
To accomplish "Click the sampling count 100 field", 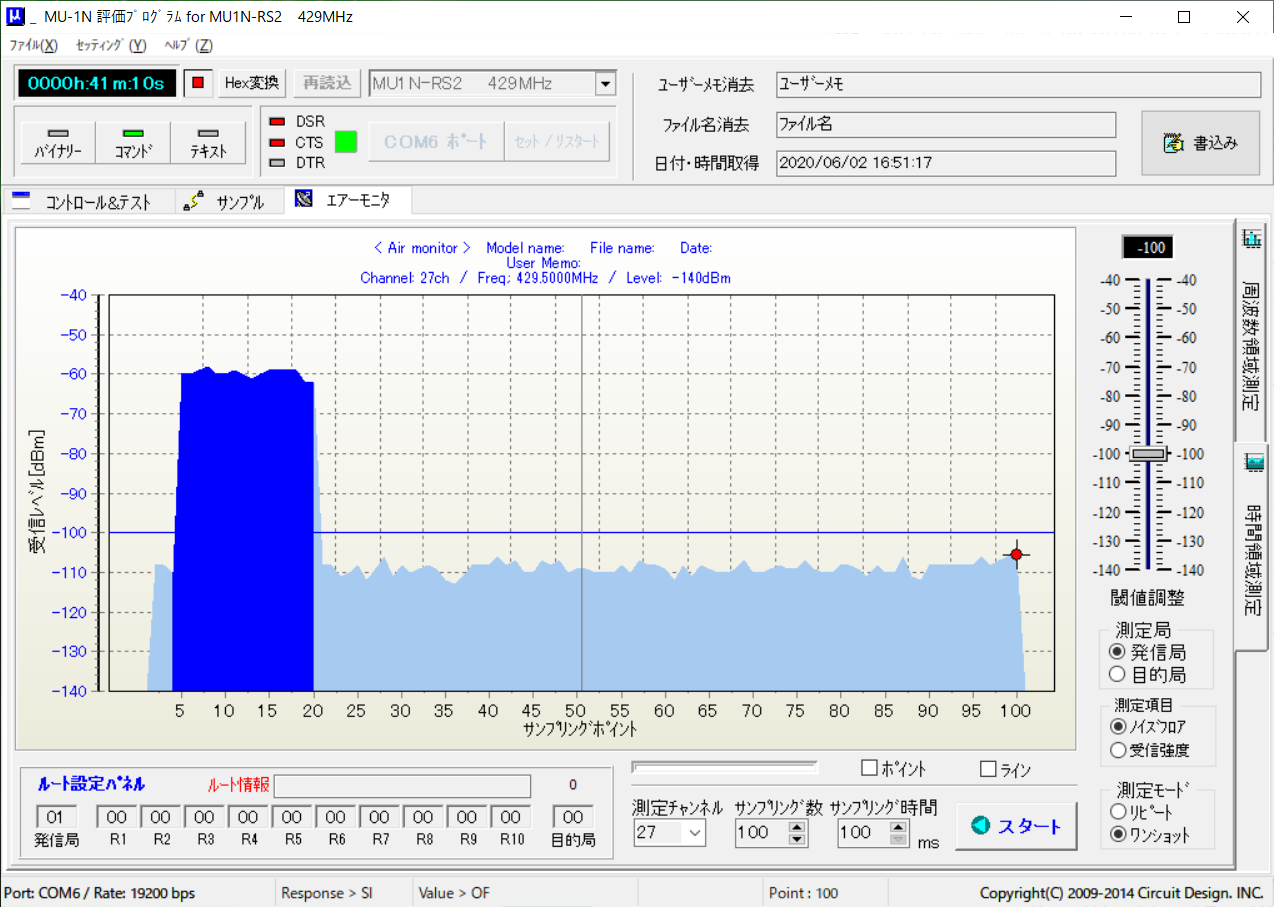I will pyautogui.click(x=761, y=832).
